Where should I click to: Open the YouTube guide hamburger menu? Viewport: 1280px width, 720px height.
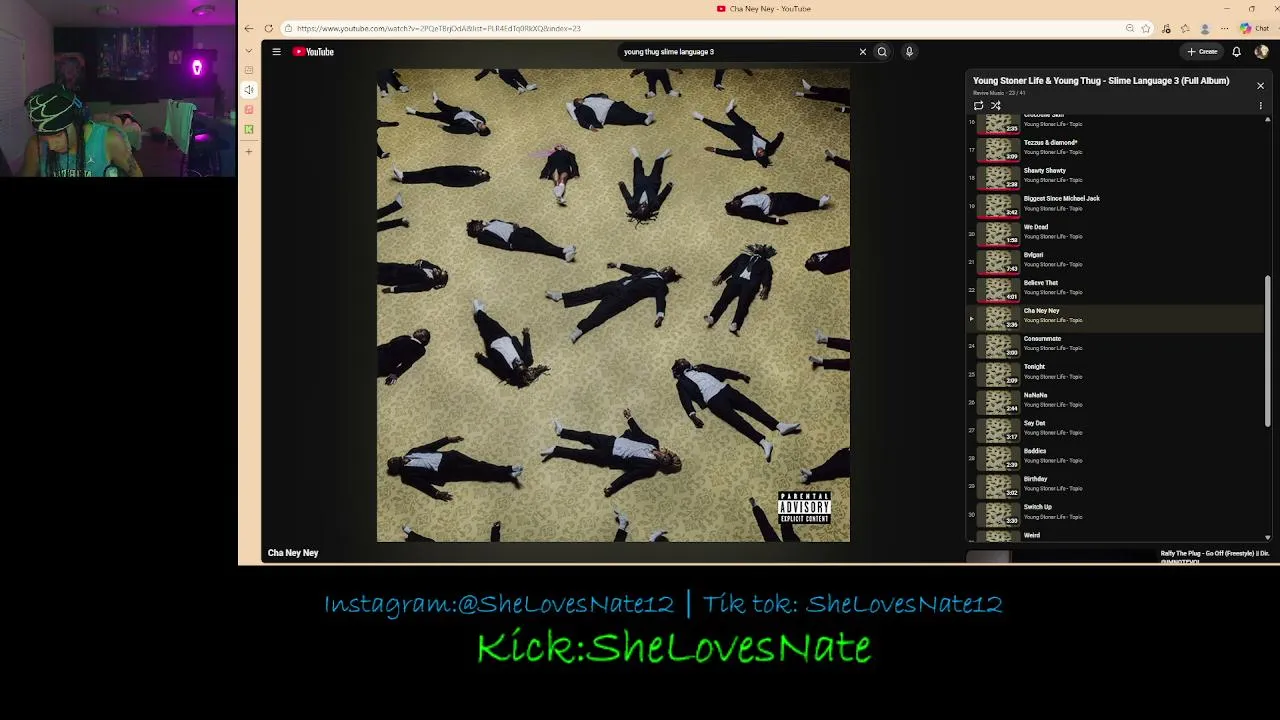[x=276, y=52]
